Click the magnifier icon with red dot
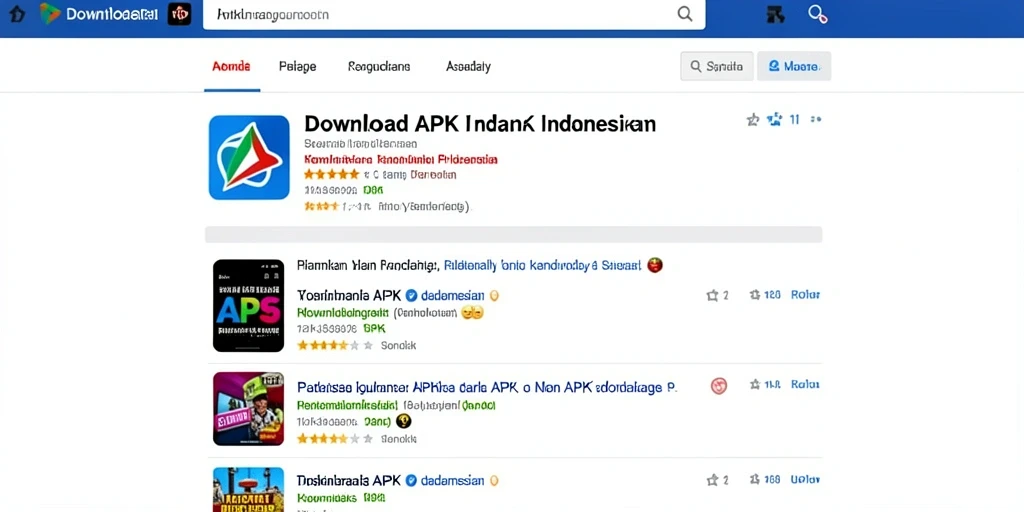Screen dimensions: 1024x512 (x=818, y=14)
